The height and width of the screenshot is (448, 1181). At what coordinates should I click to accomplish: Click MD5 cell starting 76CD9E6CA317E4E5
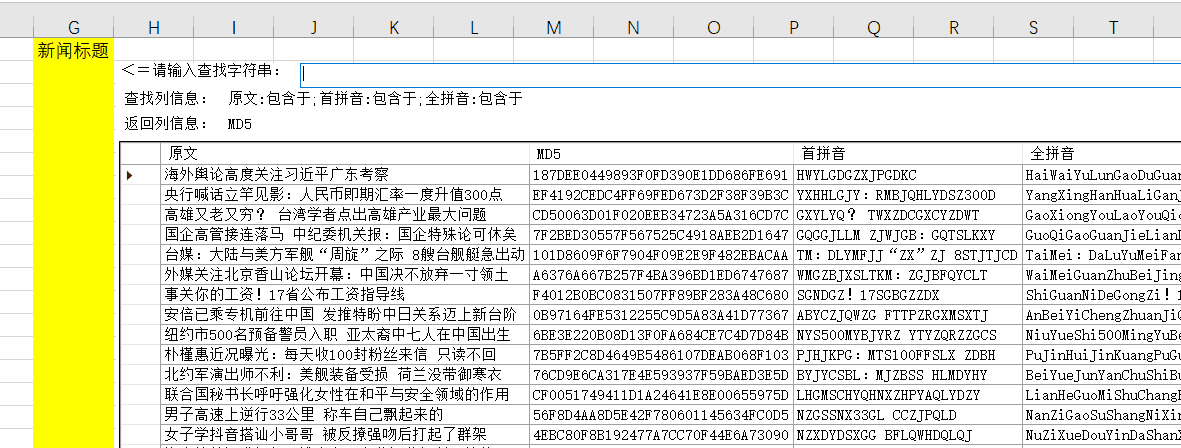(661, 374)
